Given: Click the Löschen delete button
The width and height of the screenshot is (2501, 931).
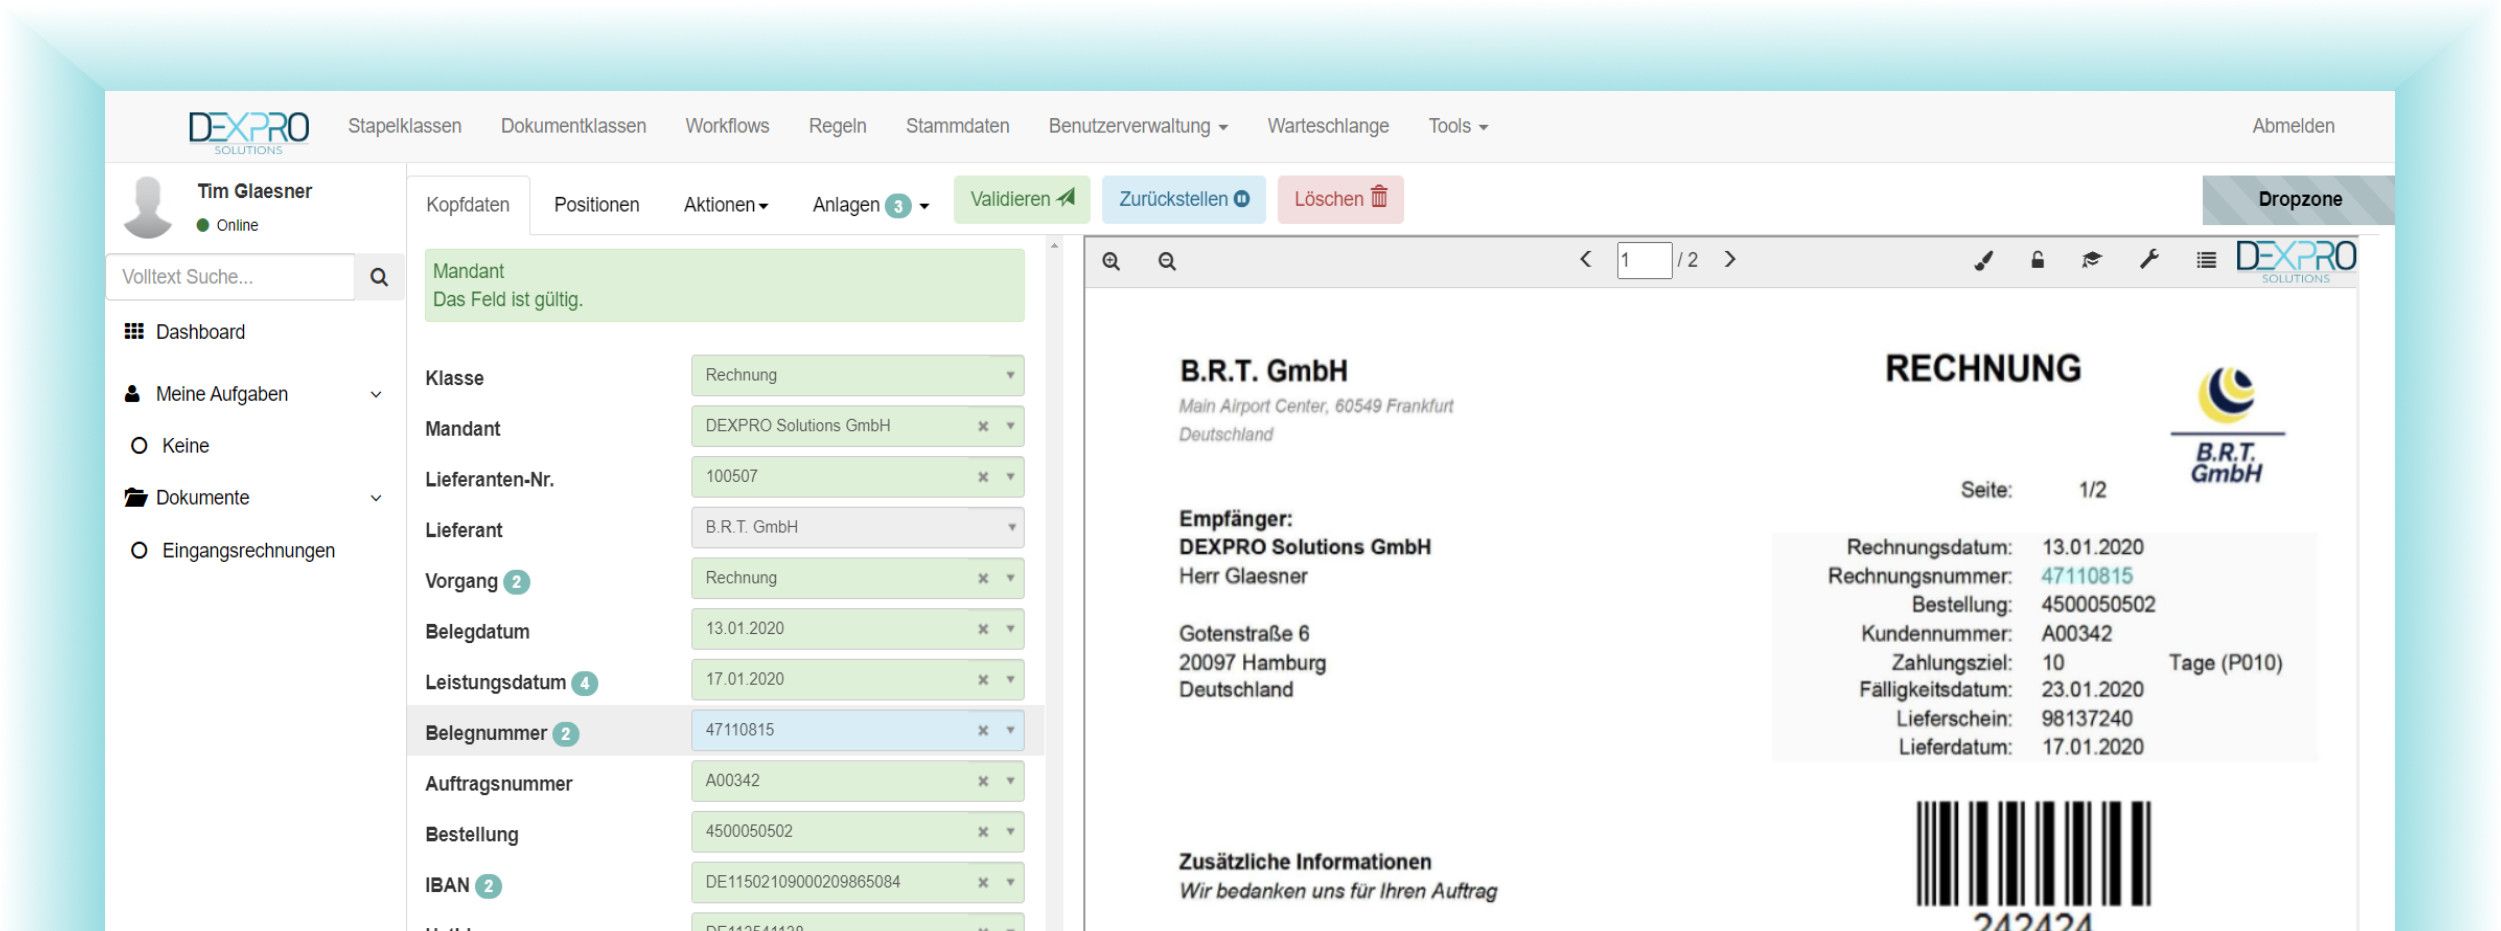Looking at the screenshot, I should pos(1340,199).
